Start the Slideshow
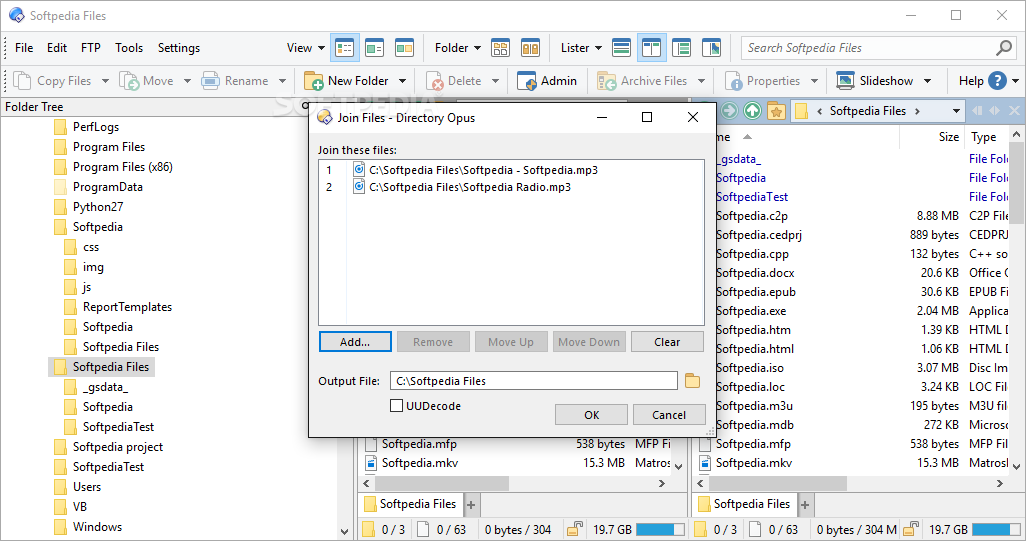The width and height of the screenshot is (1026, 541). tap(876, 81)
